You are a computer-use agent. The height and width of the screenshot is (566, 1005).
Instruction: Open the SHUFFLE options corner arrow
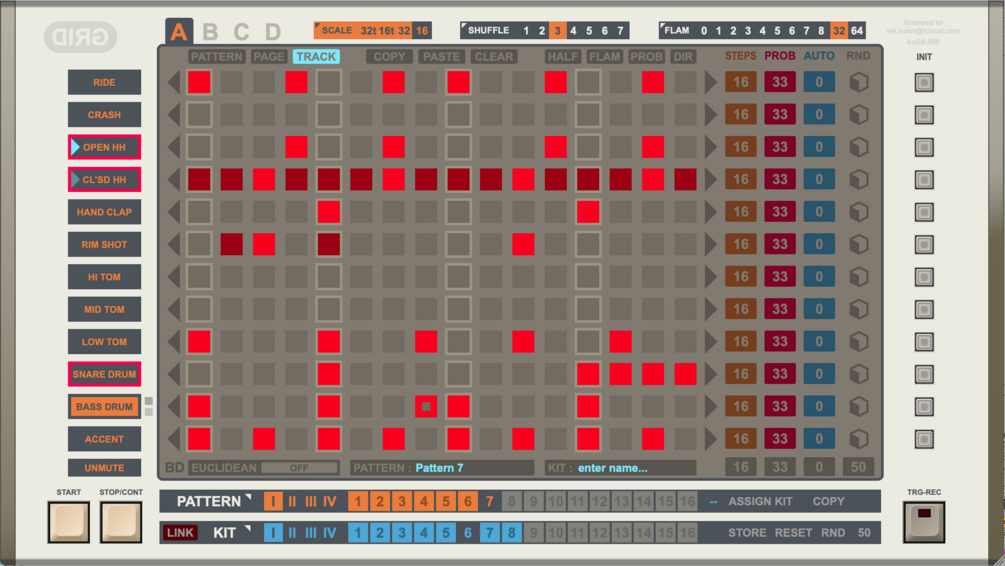464,26
